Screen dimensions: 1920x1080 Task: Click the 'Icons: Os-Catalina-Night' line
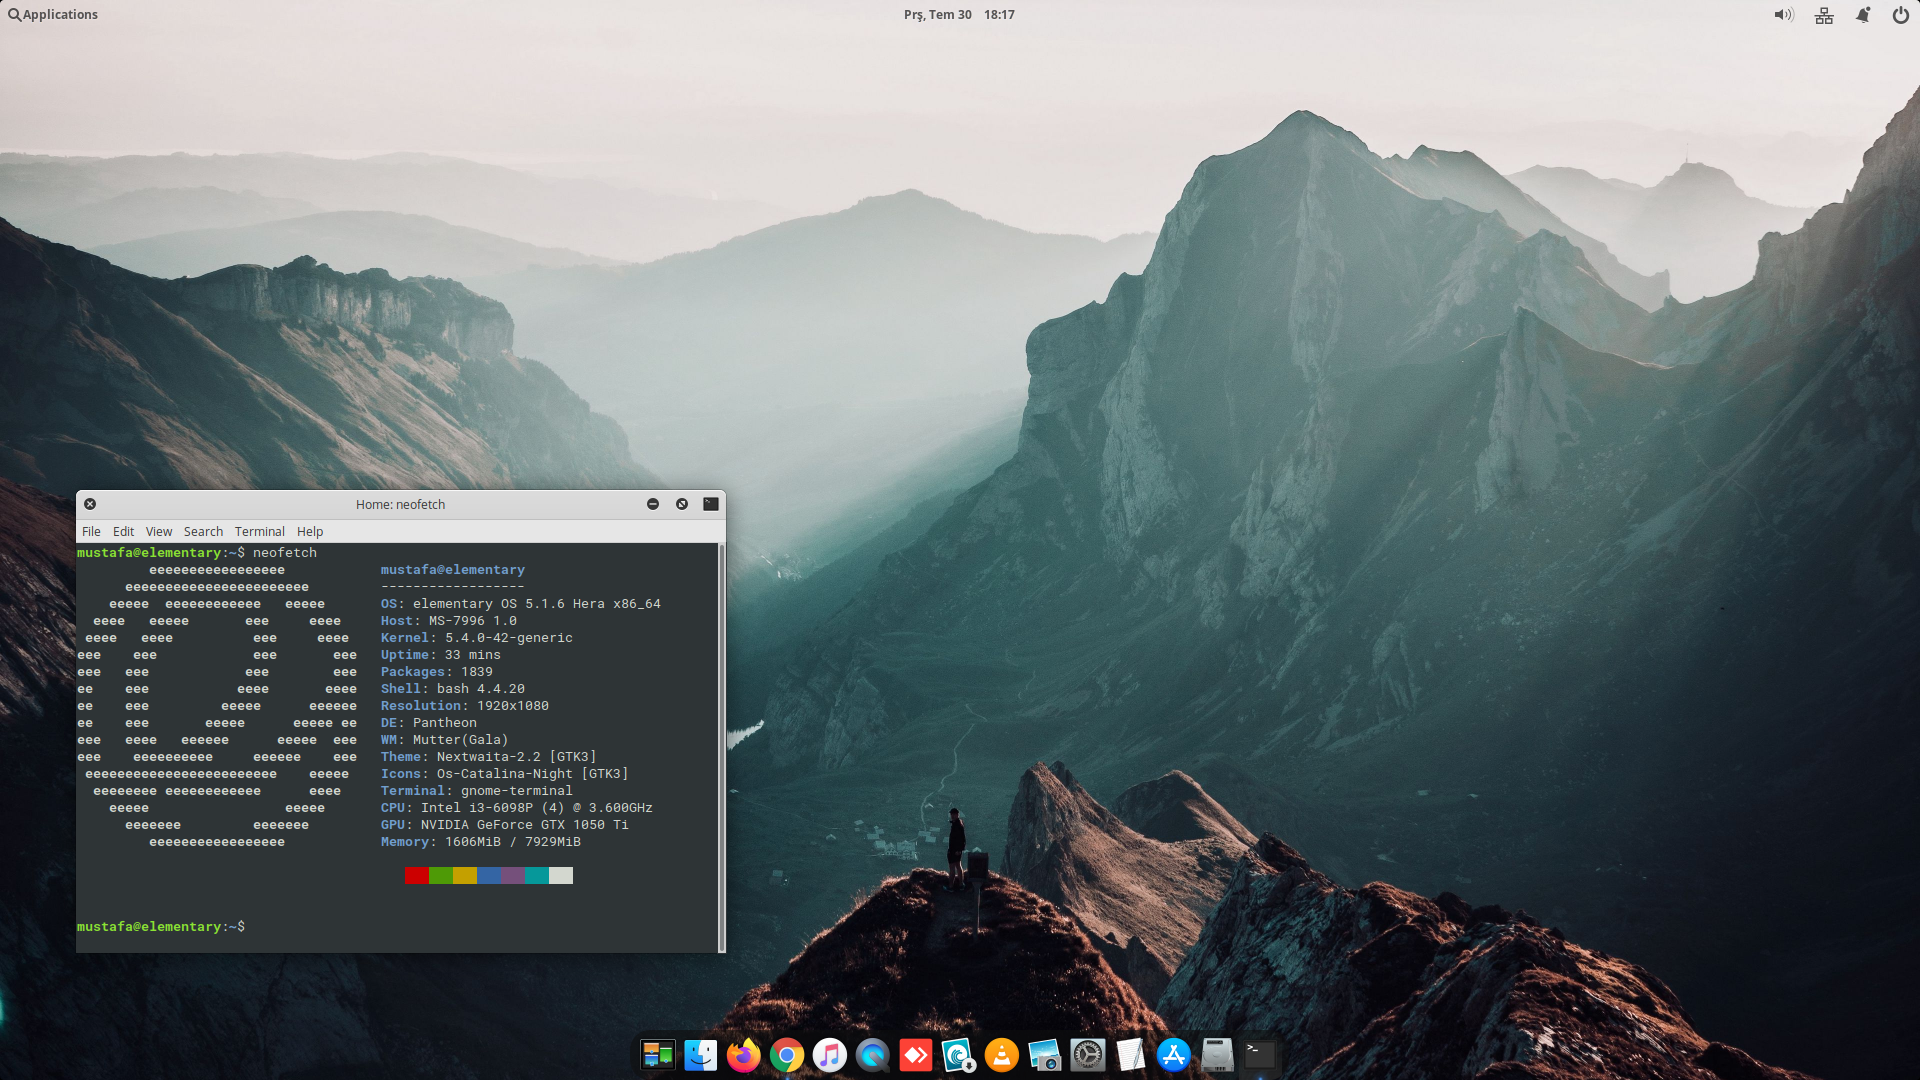pyautogui.click(x=504, y=774)
